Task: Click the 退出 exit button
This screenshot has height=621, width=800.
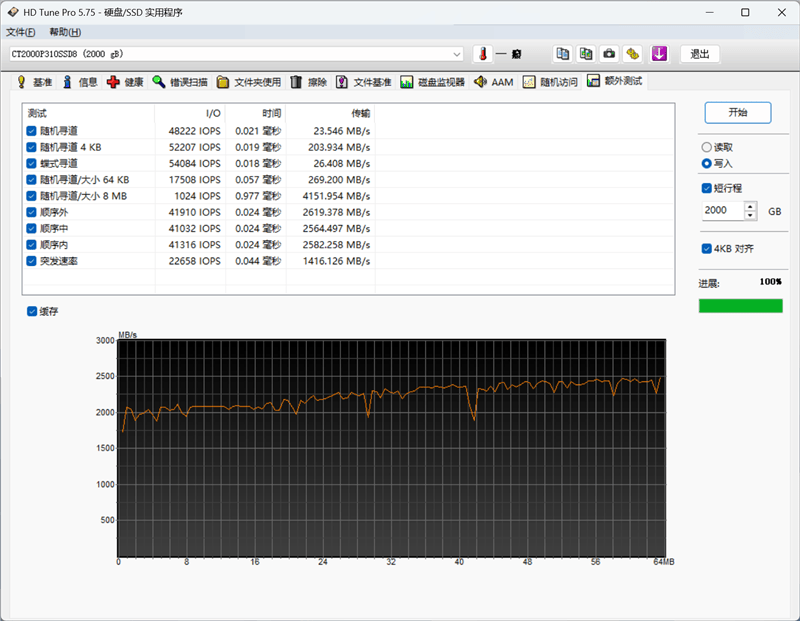Action: click(699, 54)
